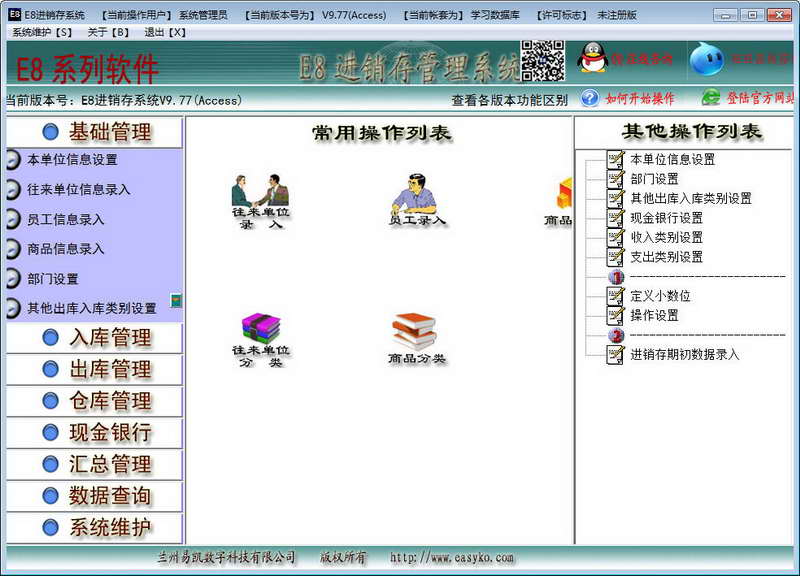This screenshot has width=800, height=576.
Task: Click notepad icon beside 现金银行设置
Action: (x=615, y=218)
